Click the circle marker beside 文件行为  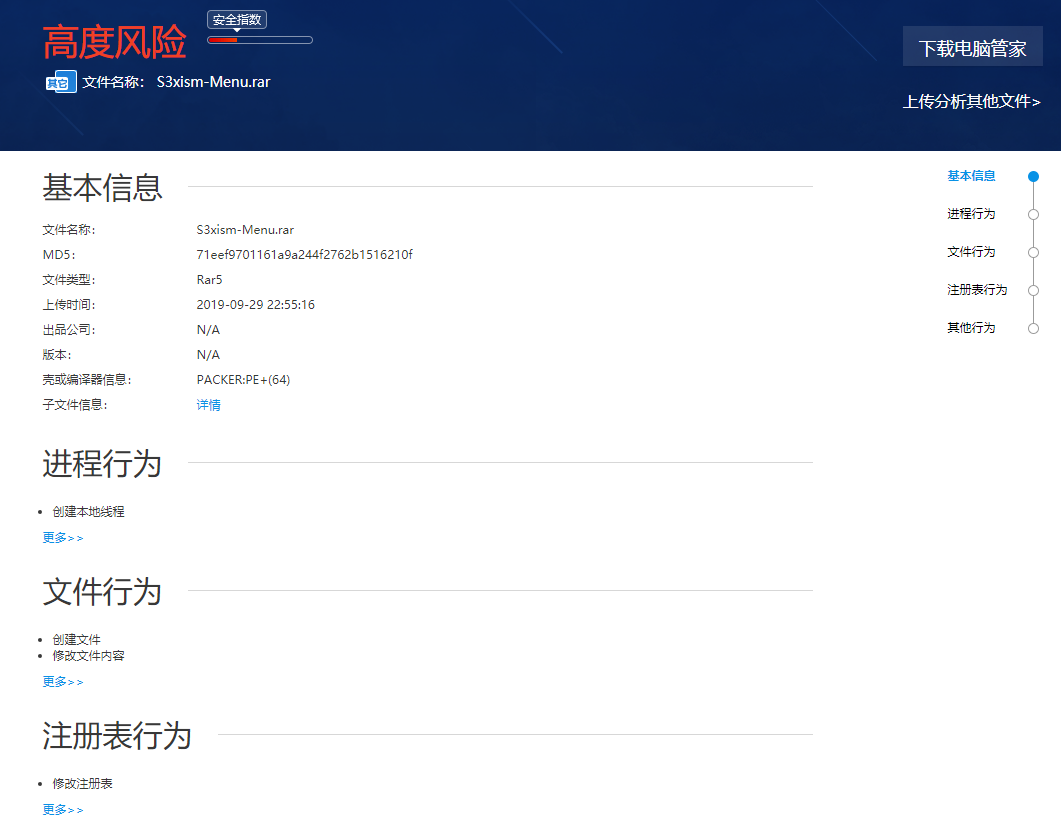click(x=1033, y=252)
